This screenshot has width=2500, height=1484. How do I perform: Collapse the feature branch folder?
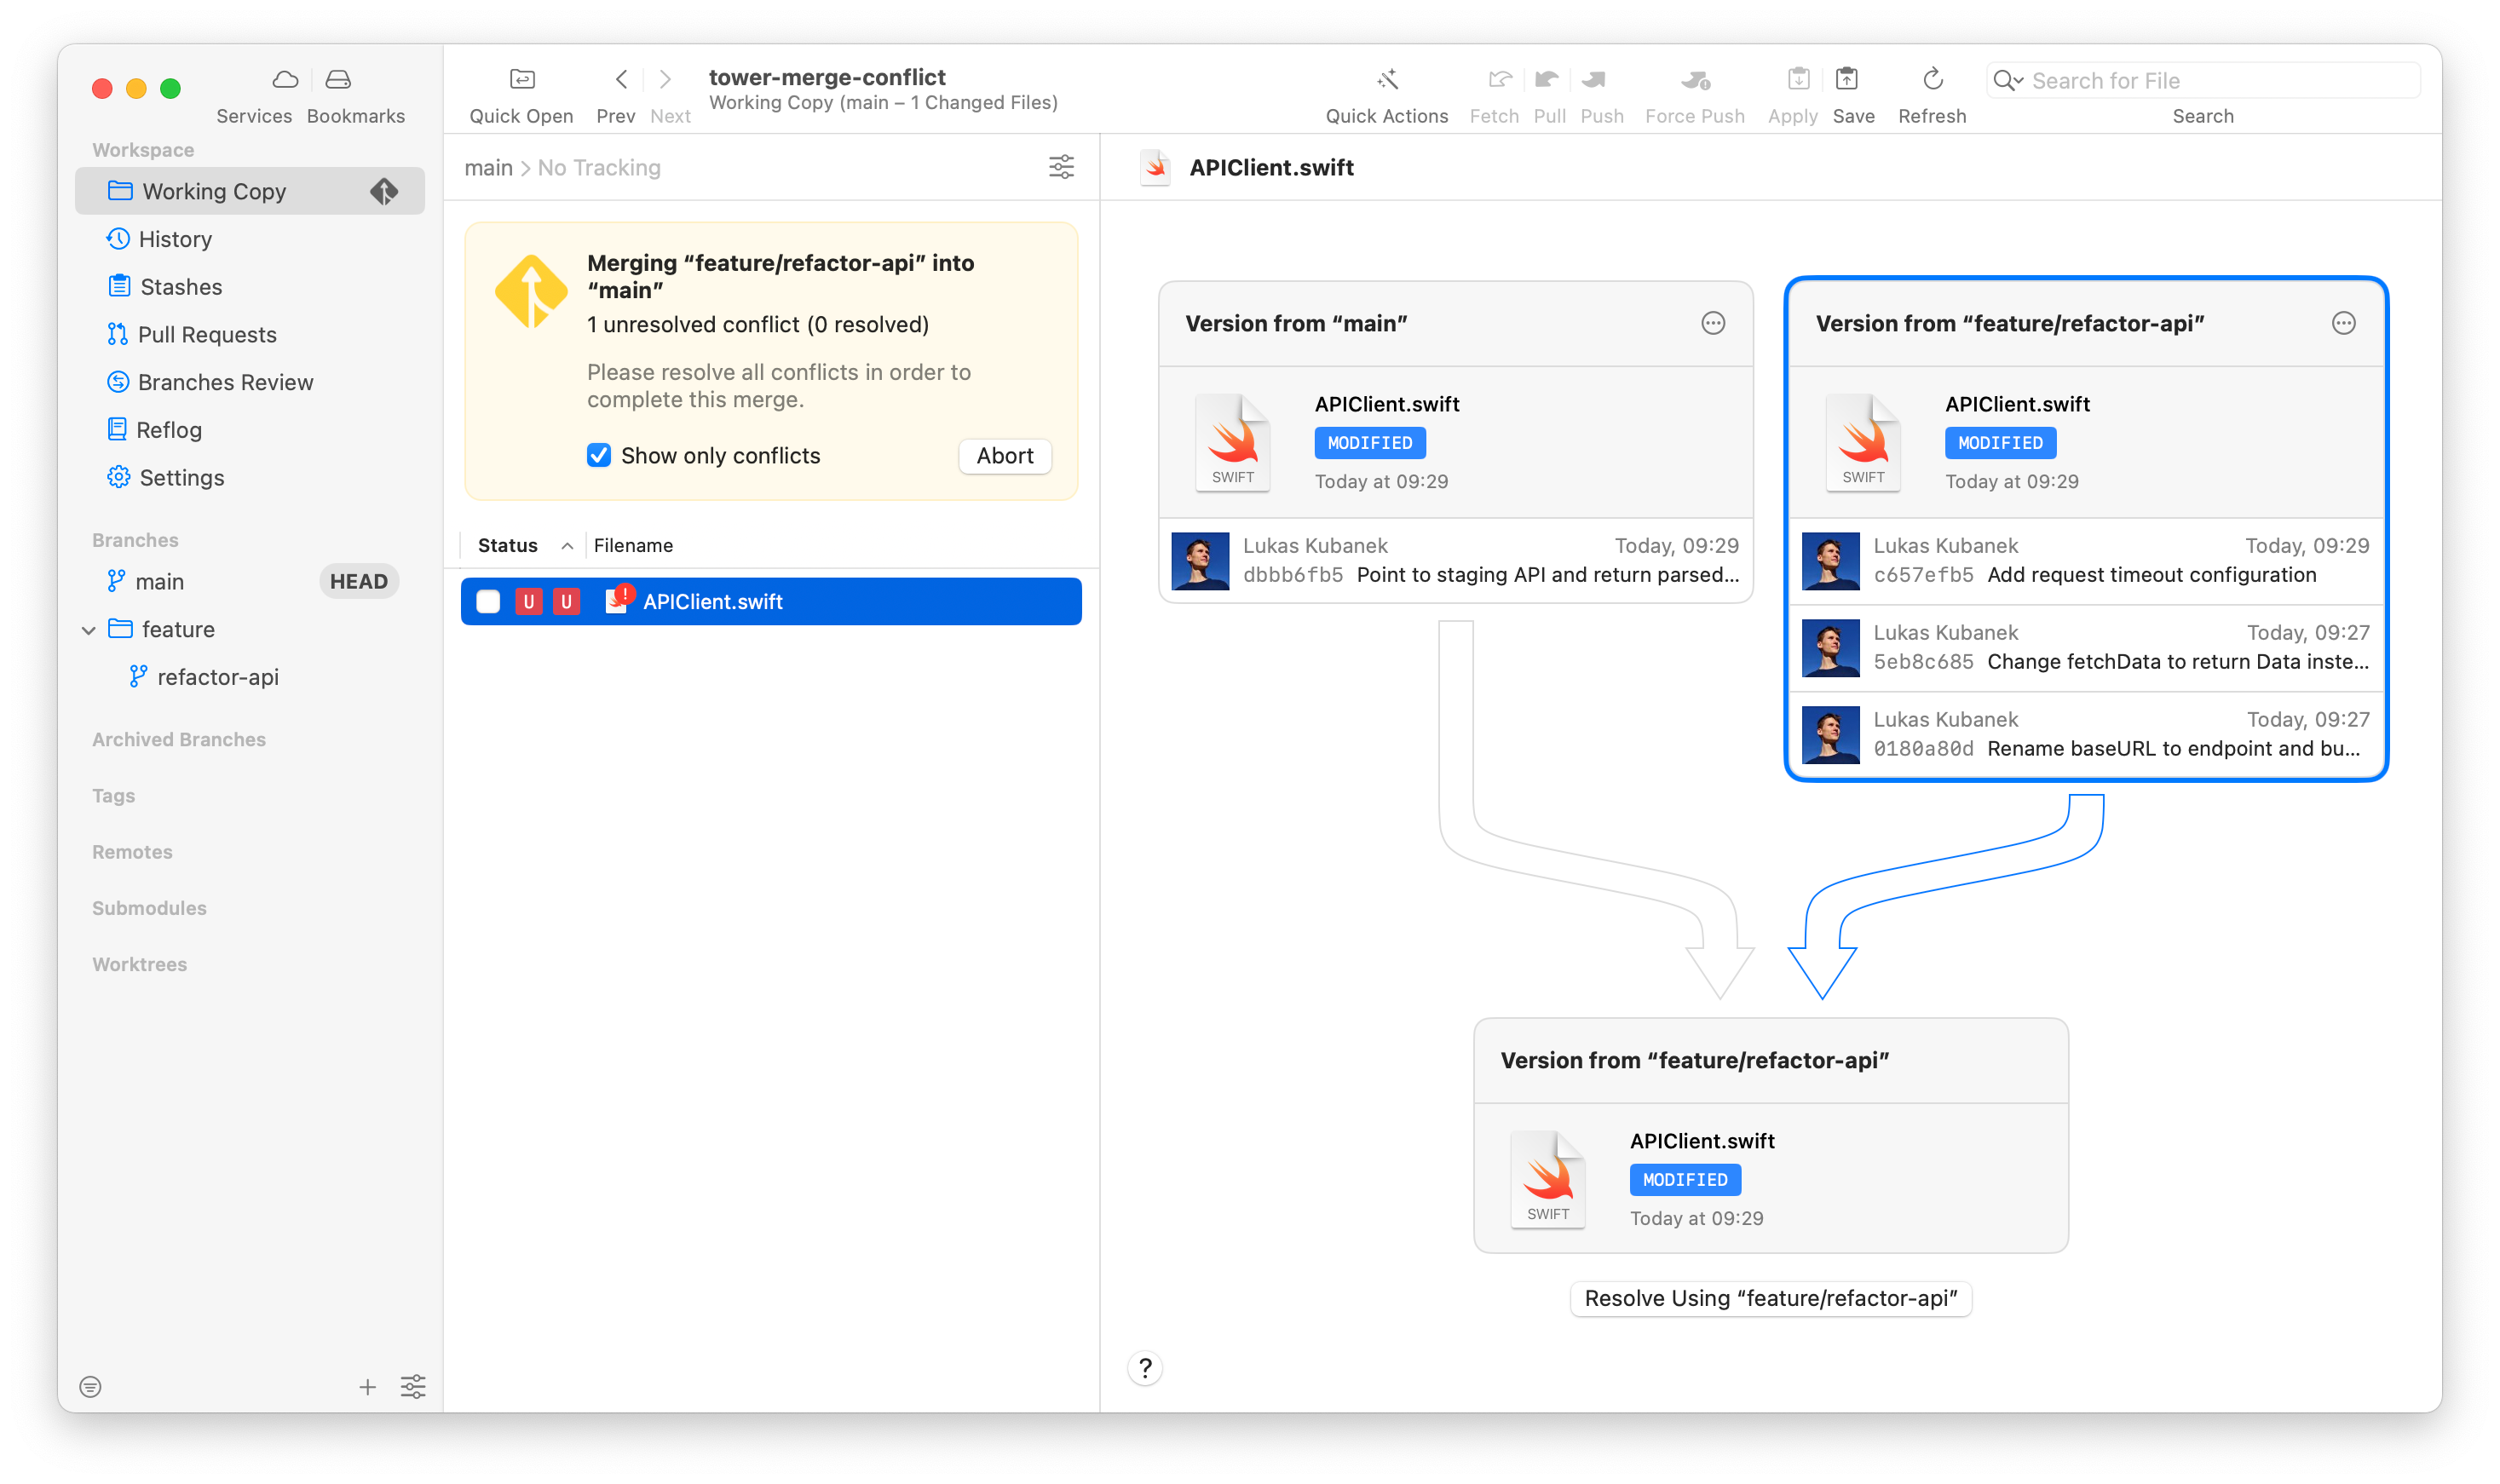pos(89,629)
